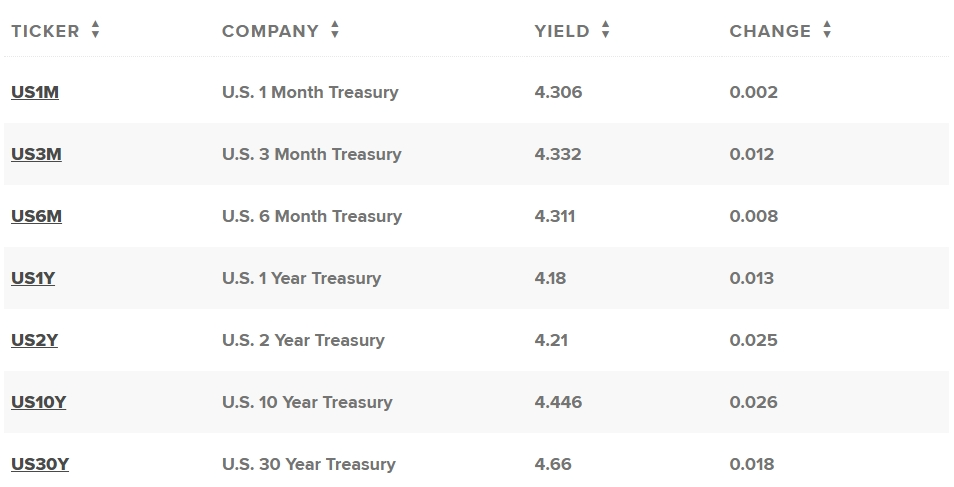
Task: Sort table by Ticker column arrows
Action: tap(95, 29)
